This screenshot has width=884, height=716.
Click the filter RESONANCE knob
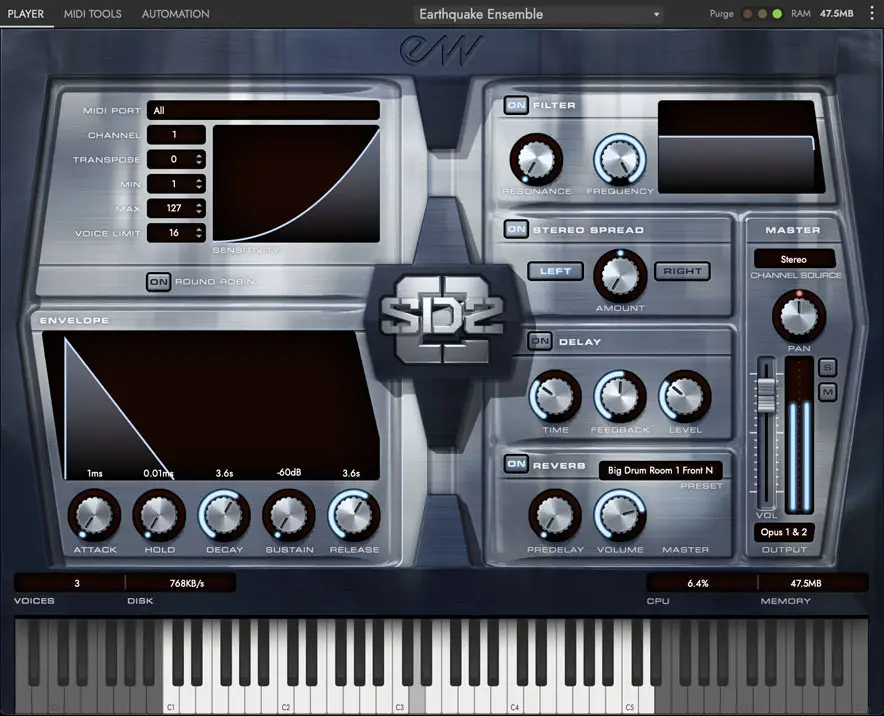(536, 160)
